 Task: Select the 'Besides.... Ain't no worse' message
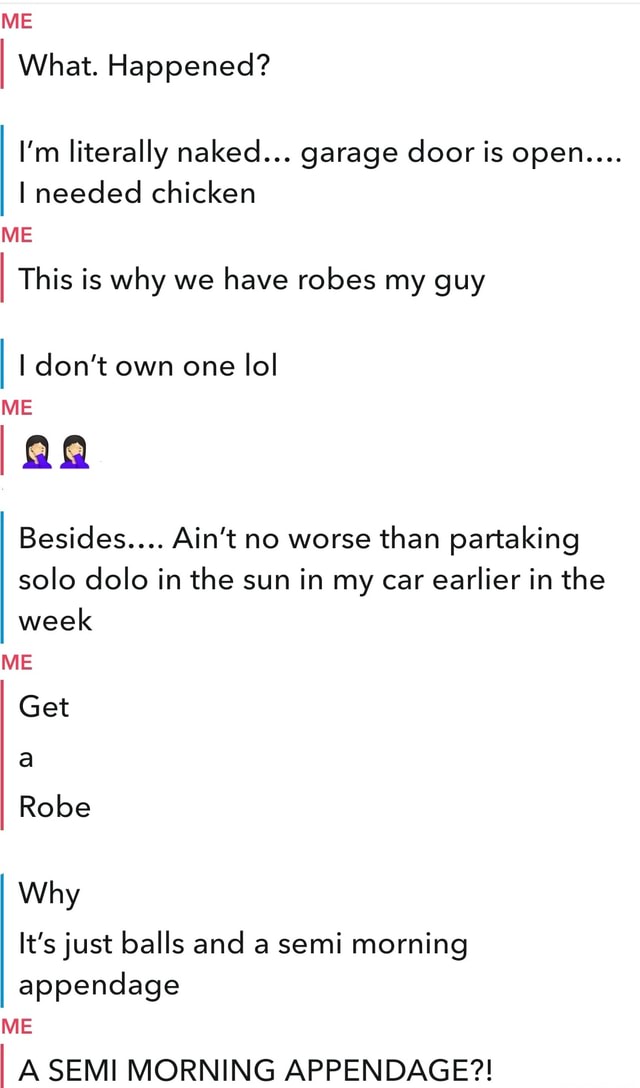311,579
